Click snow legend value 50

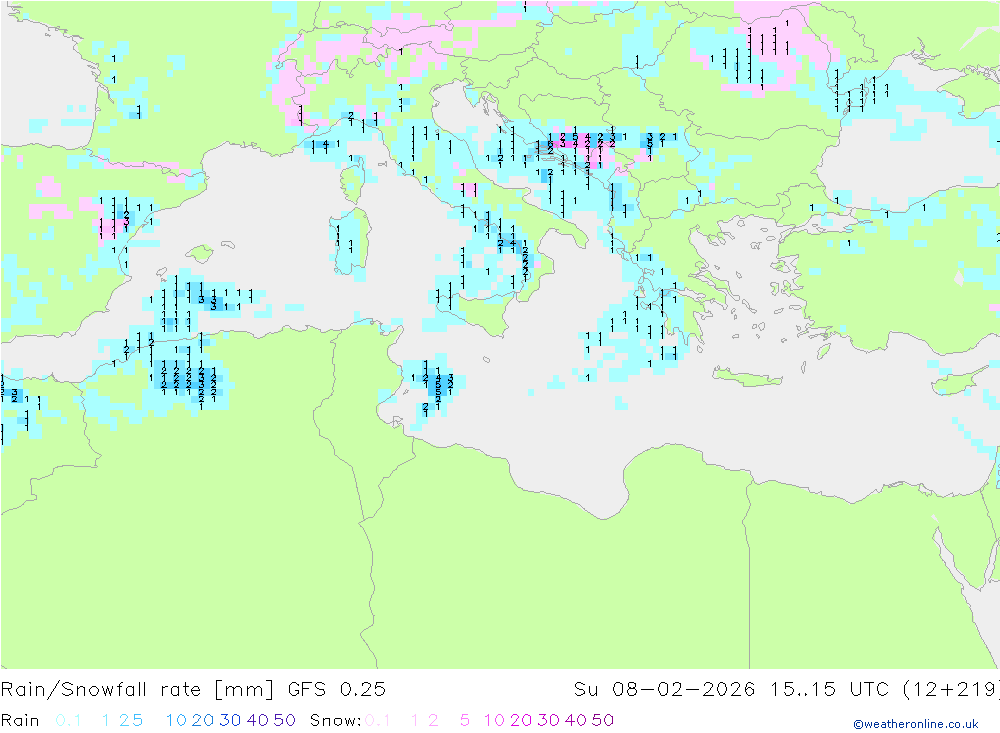603,720
